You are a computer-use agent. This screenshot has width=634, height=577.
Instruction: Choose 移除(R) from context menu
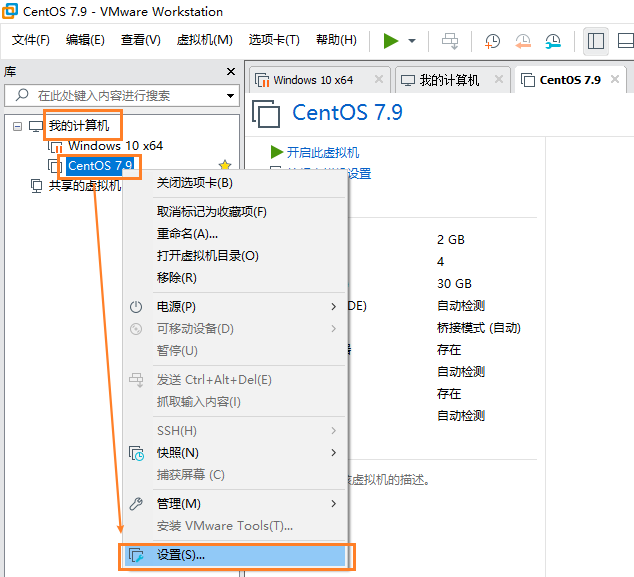pyautogui.click(x=235, y=278)
